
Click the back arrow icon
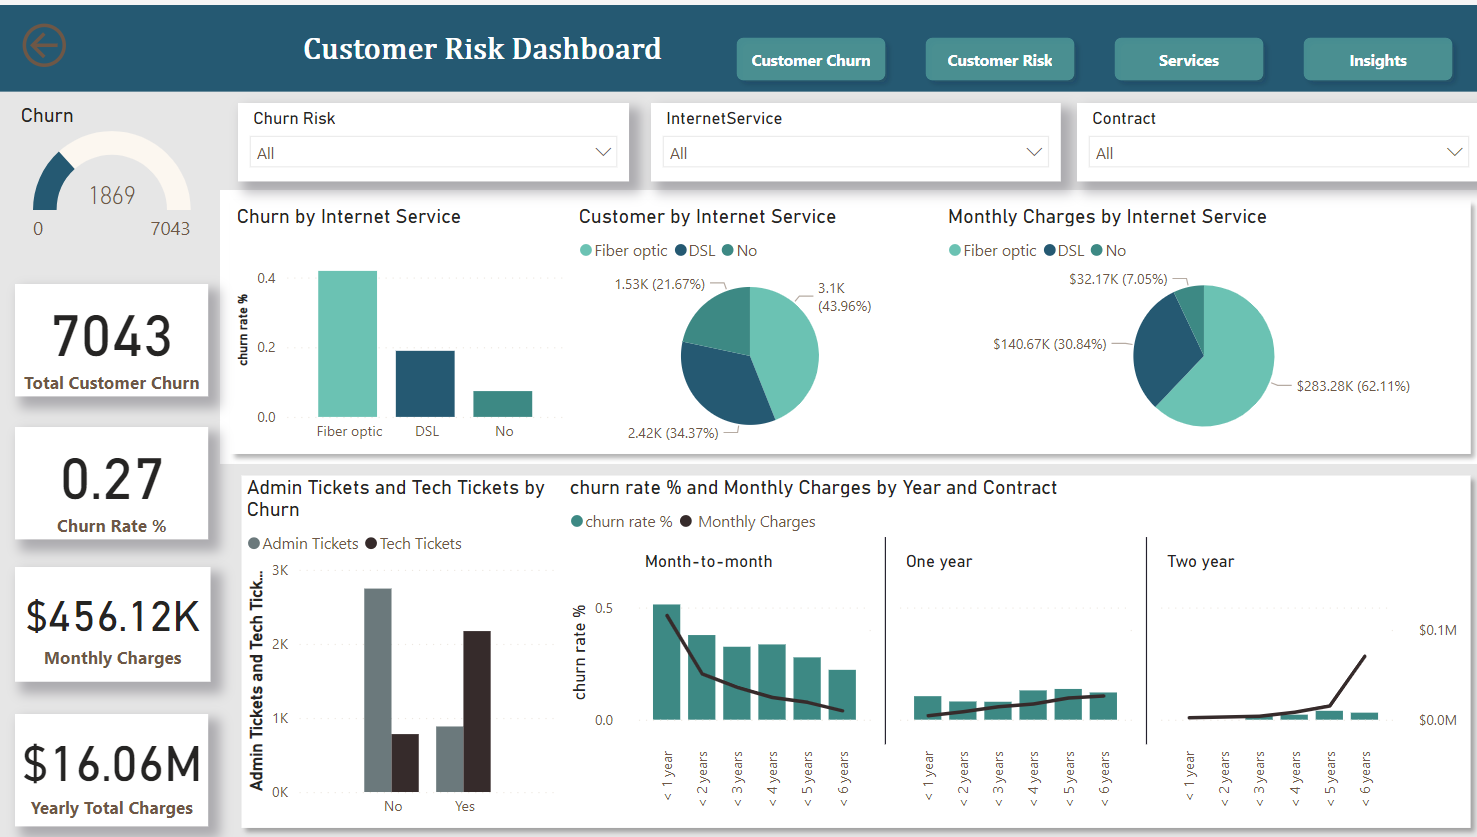click(44, 46)
